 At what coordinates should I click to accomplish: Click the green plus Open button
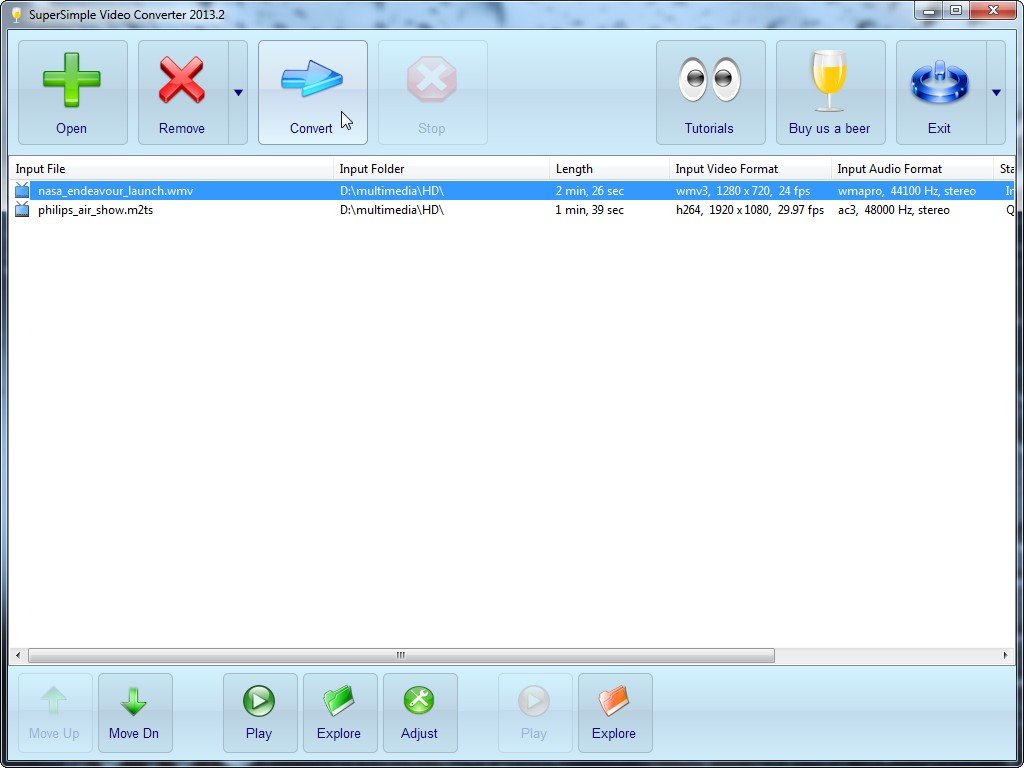pyautogui.click(x=72, y=92)
